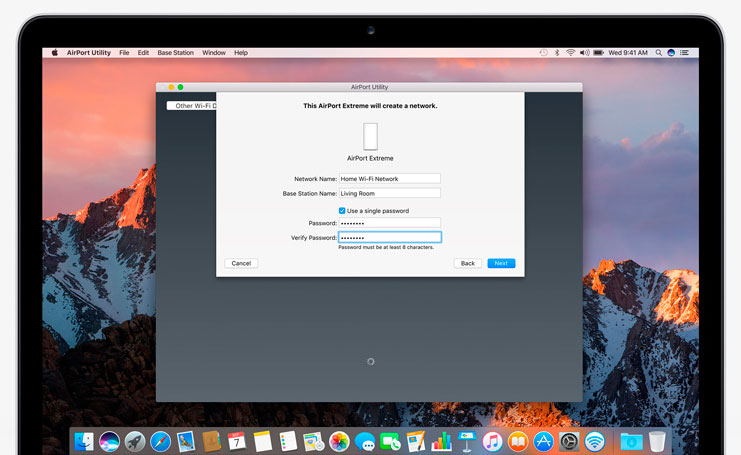The width and height of the screenshot is (741, 455).
Task: Launch Siri from the dock
Action: 110,442
